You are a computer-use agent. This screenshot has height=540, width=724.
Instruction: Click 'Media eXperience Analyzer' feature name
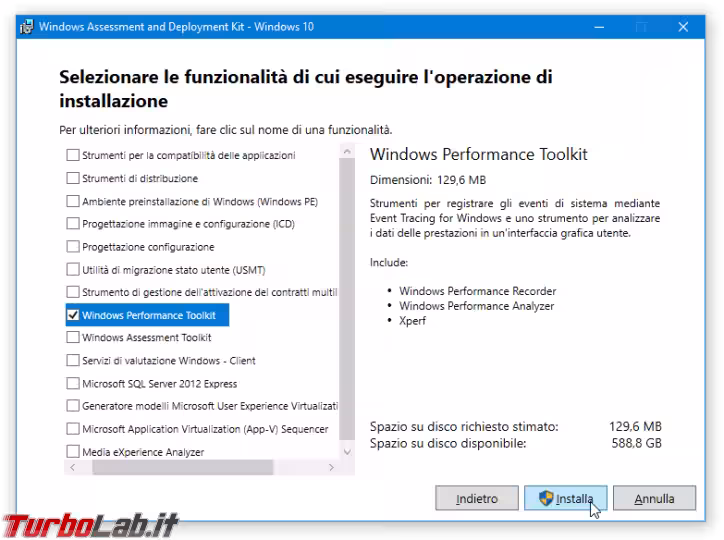143,452
